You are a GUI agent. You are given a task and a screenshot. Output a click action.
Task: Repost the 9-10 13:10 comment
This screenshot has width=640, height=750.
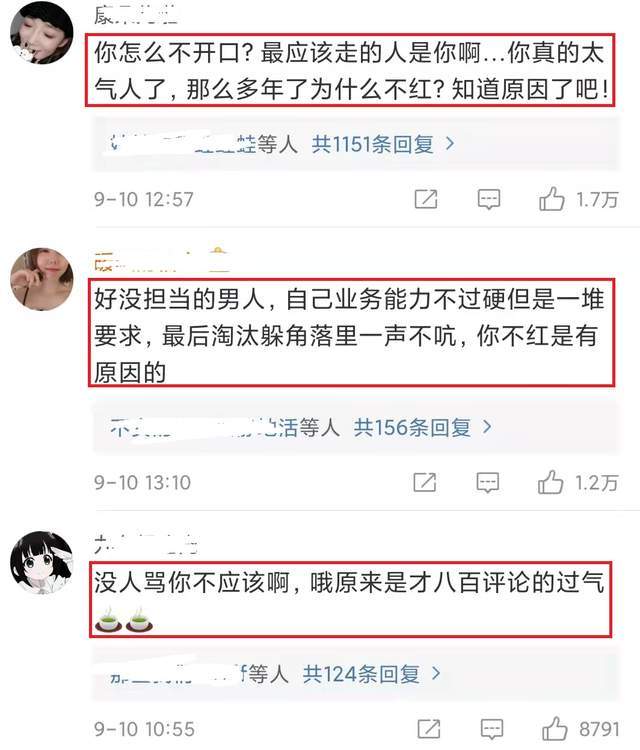tap(425, 482)
